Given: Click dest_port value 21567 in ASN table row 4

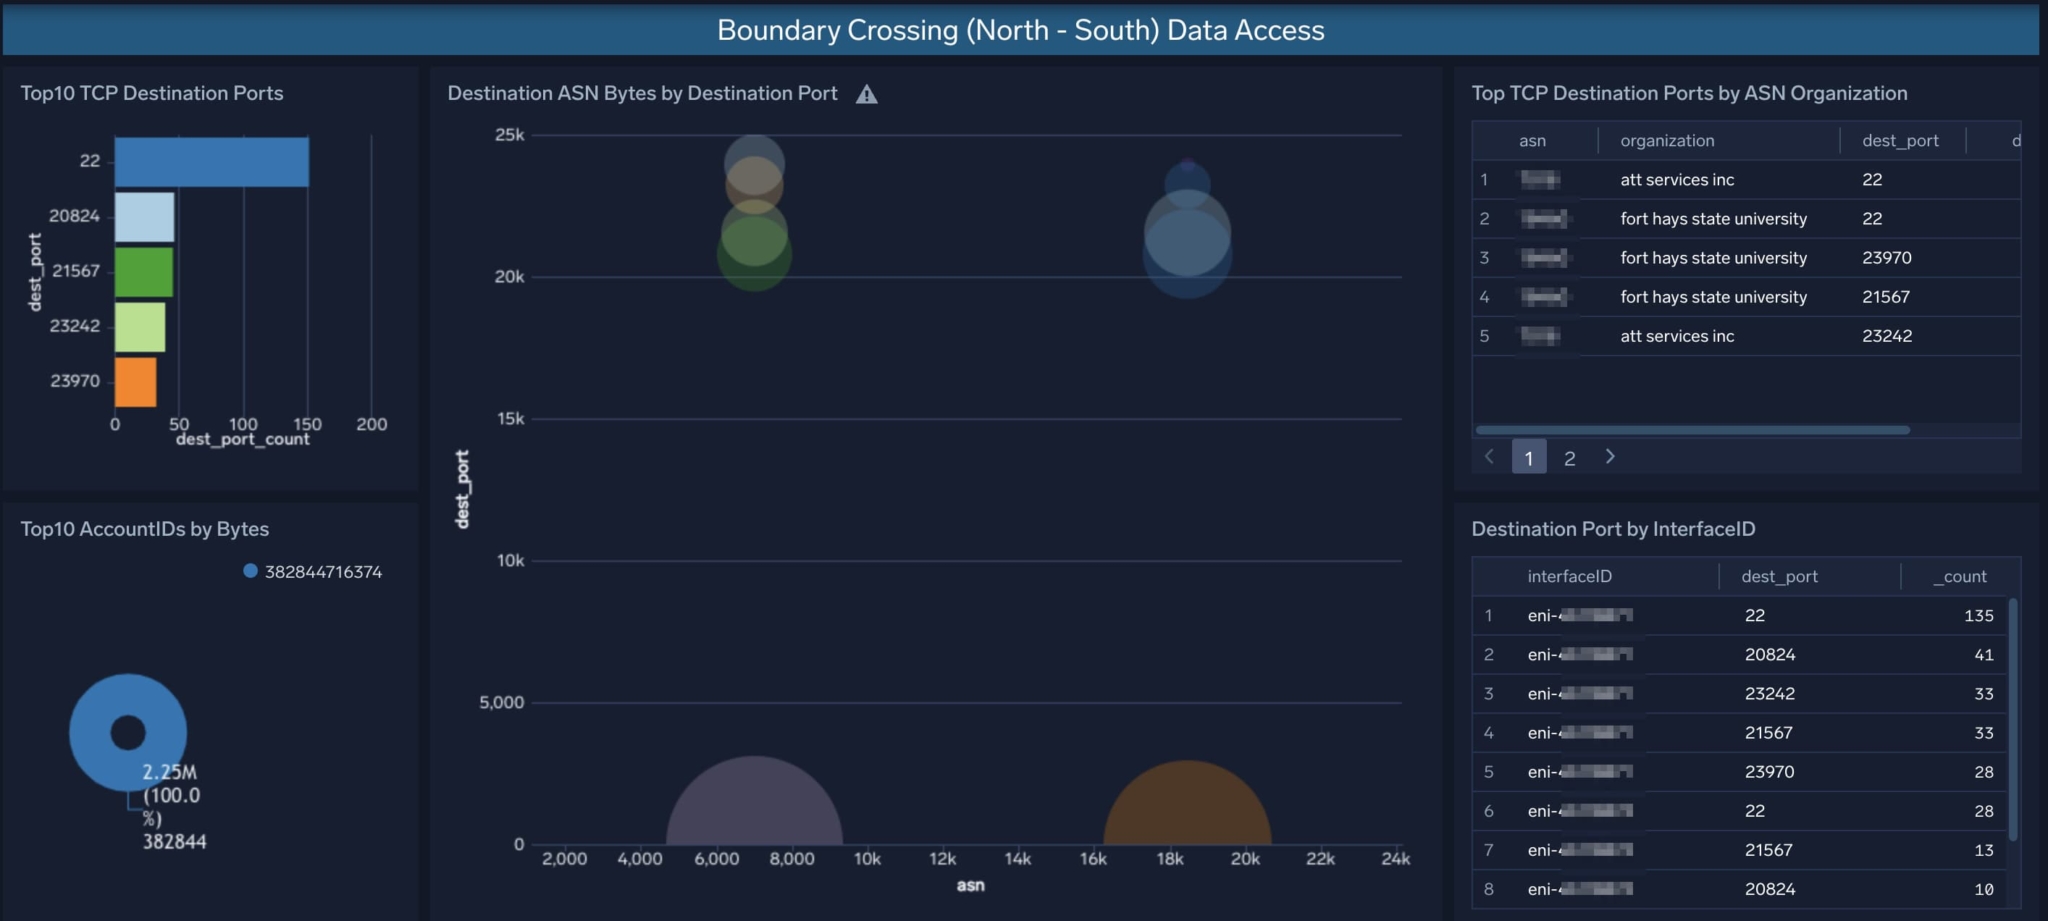Looking at the screenshot, I should click(1885, 297).
